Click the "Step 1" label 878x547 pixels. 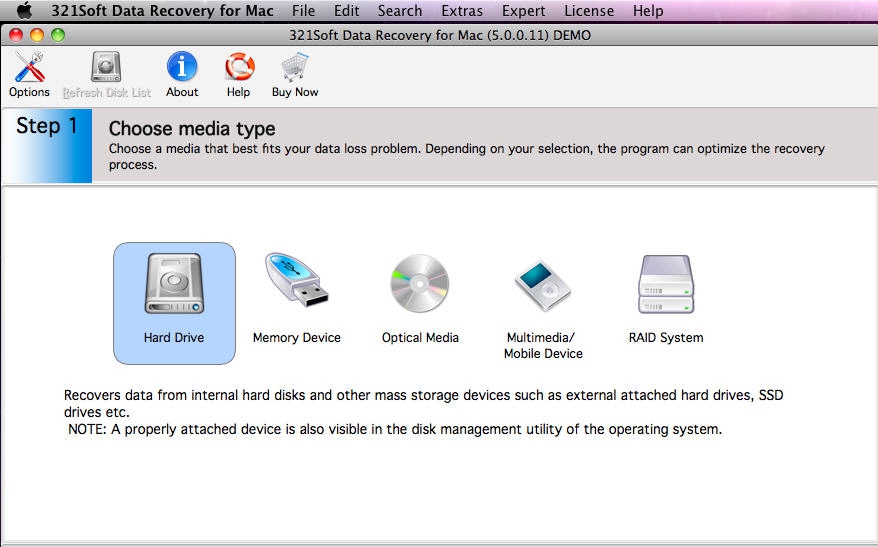click(47, 126)
